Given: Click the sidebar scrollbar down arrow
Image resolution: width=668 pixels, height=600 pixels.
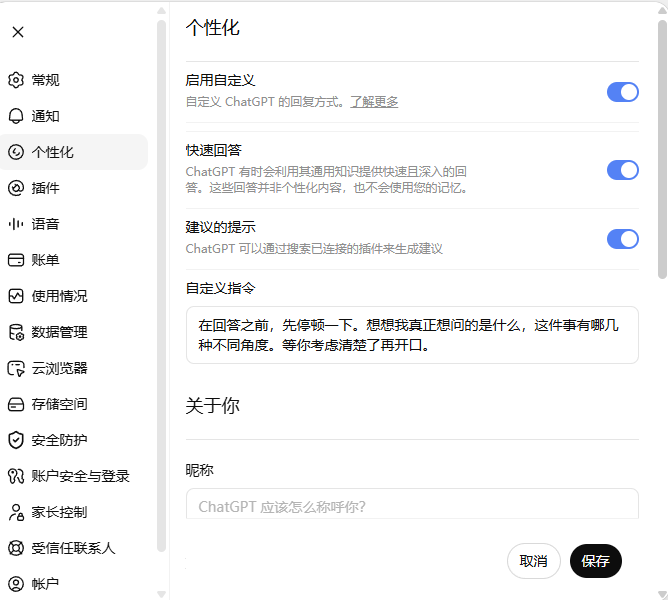Looking at the screenshot, I should (x=161, y=594).
